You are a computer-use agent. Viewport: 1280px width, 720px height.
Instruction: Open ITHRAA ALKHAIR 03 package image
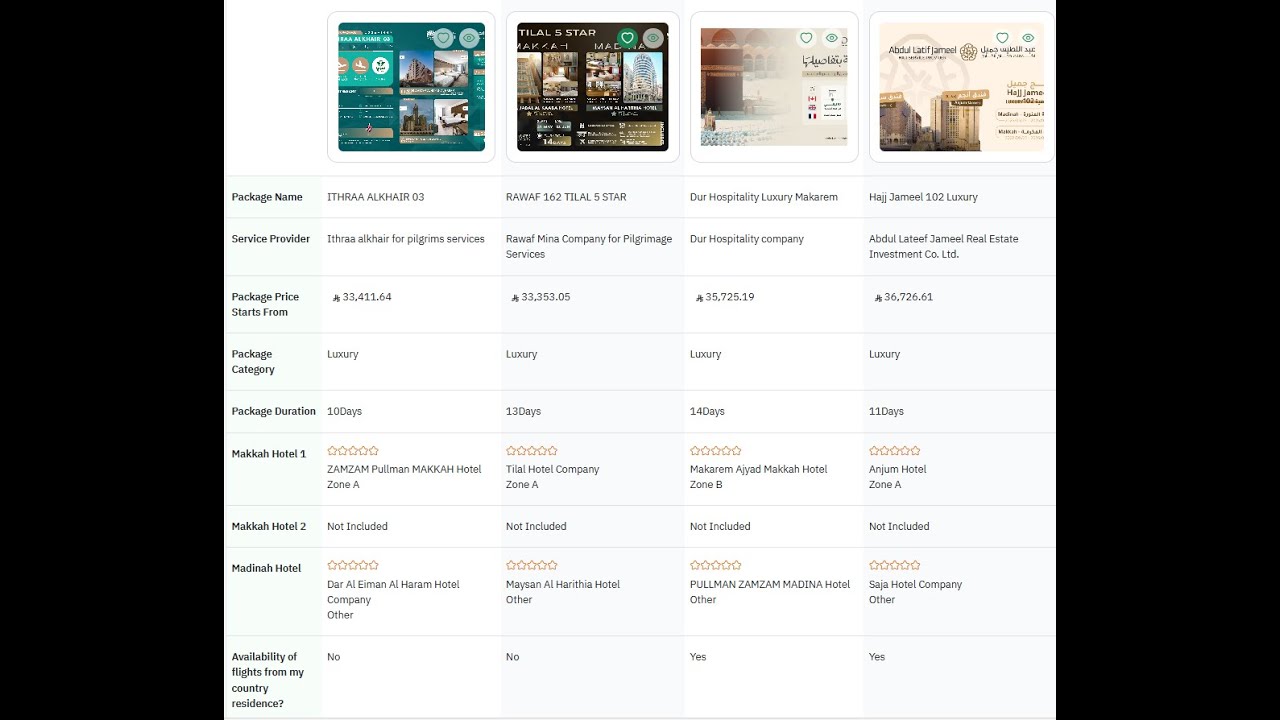coord(411,87)
